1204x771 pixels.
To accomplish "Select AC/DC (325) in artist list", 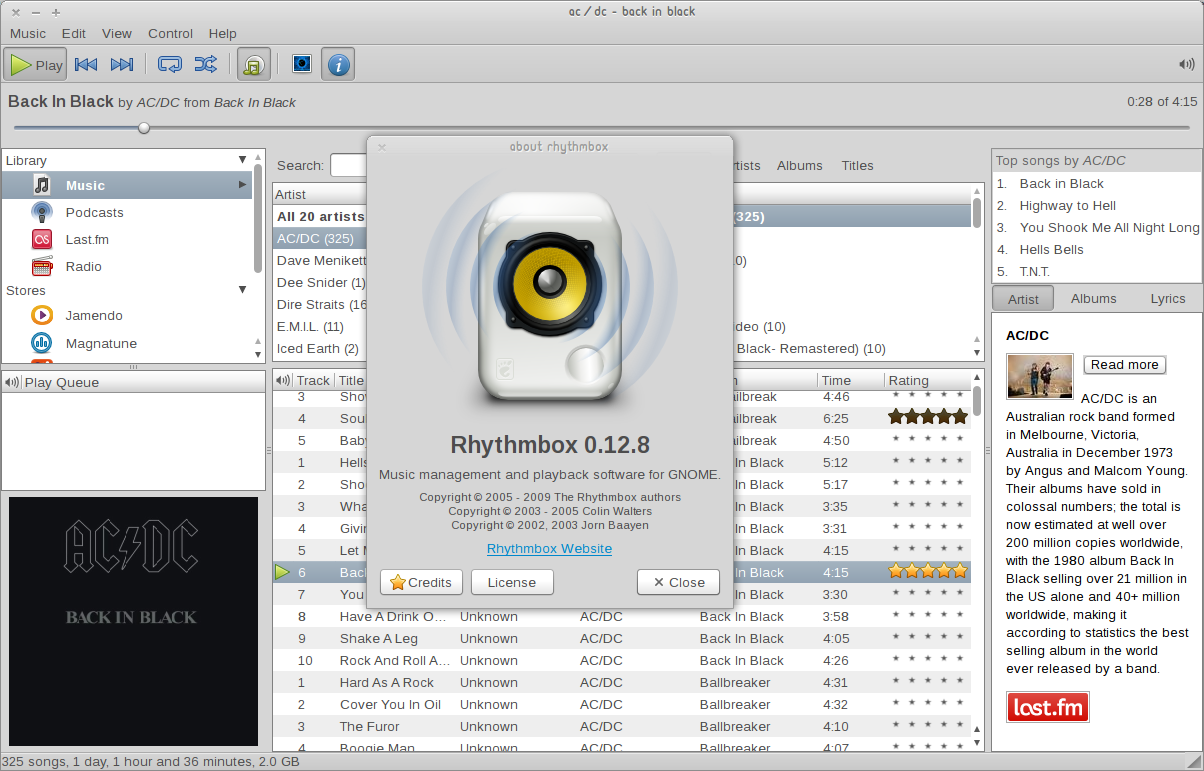I will 320,238.
